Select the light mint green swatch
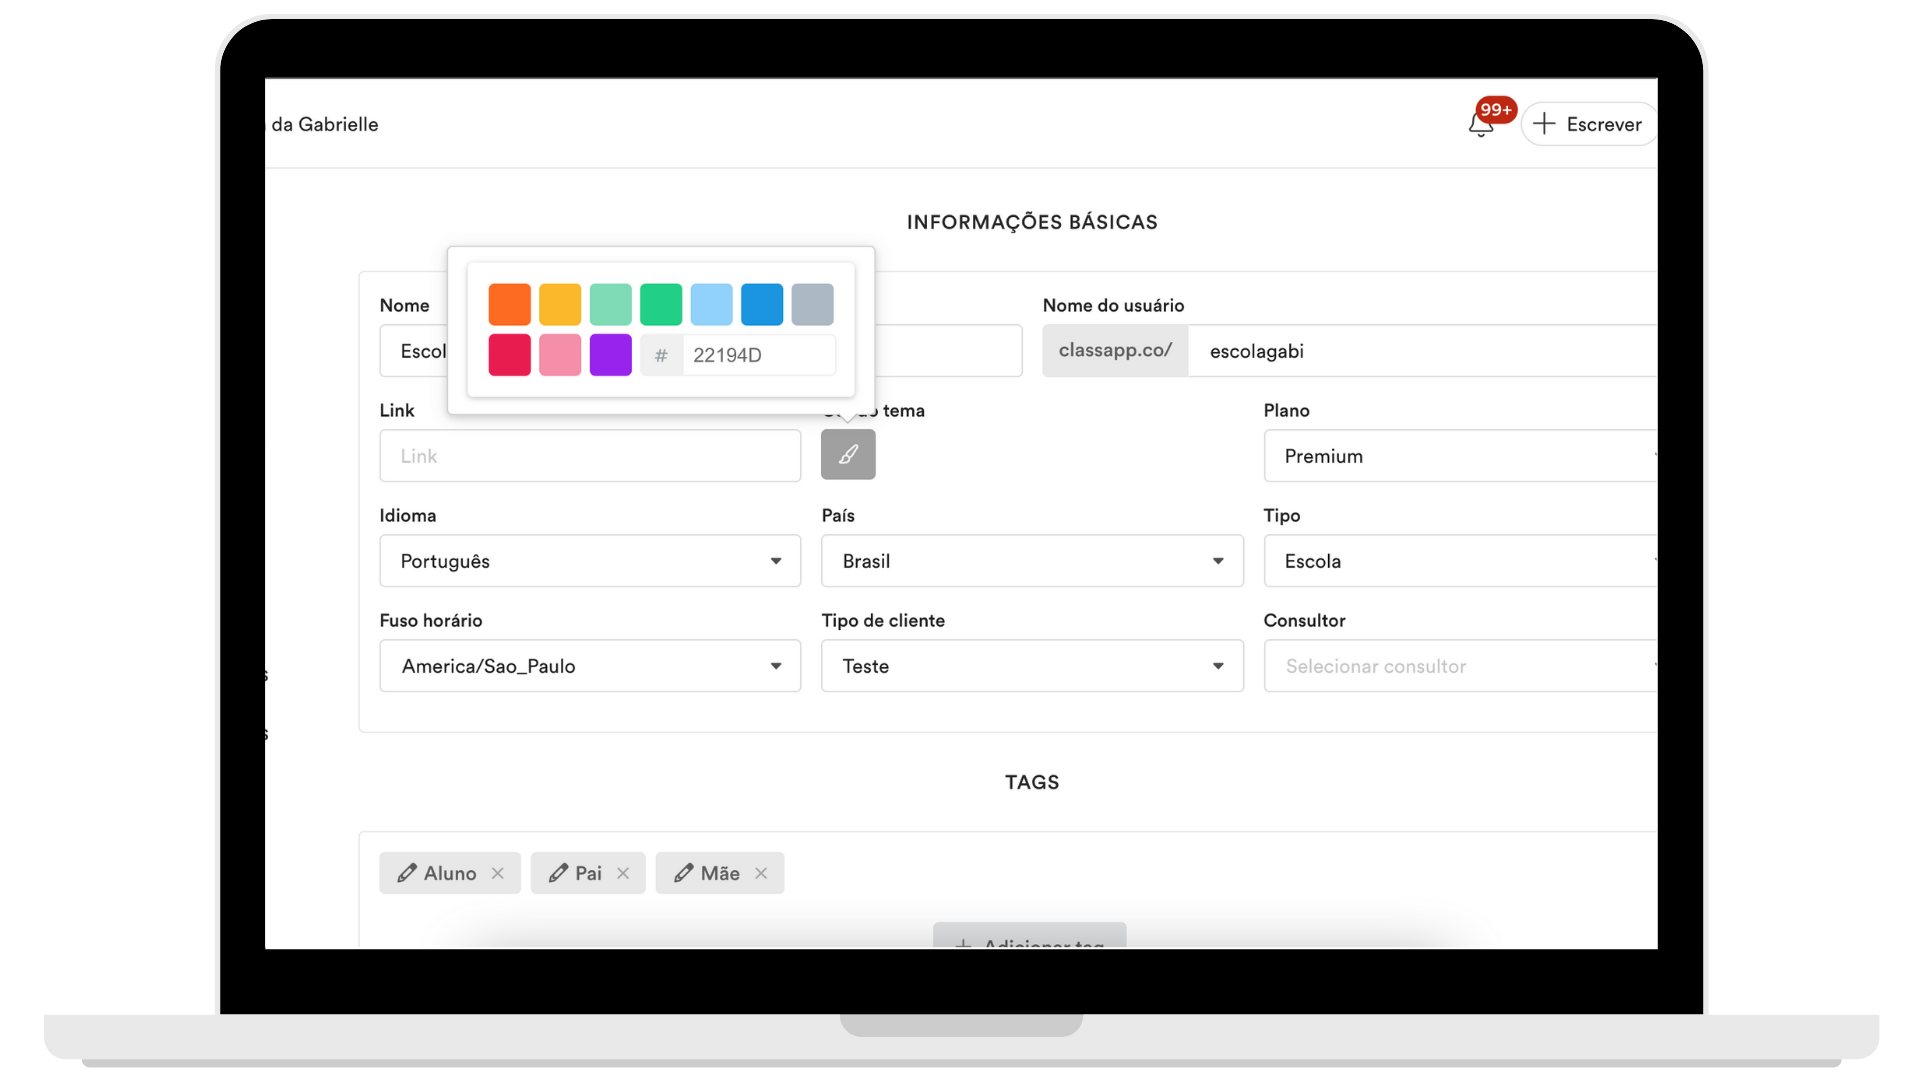 click(611, 304)
